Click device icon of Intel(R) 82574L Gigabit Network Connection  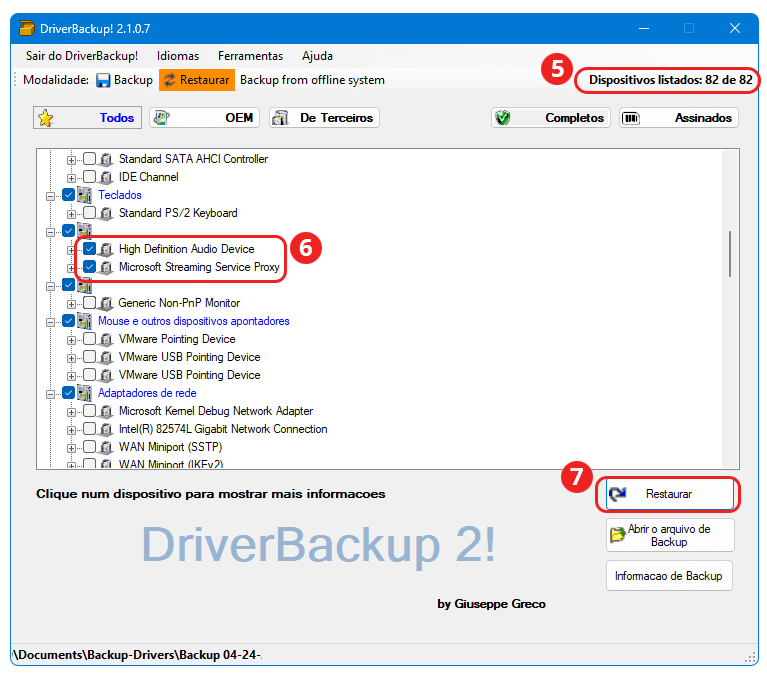click(106, 430)
